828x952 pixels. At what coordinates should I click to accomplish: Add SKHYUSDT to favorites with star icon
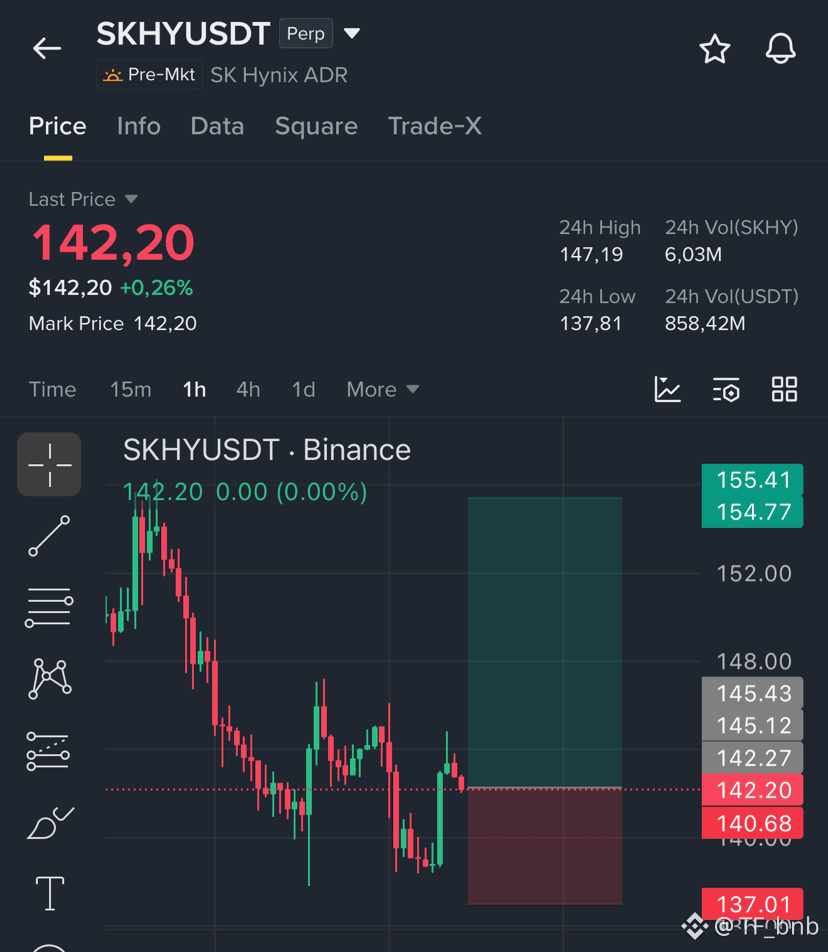click(714, 49)
